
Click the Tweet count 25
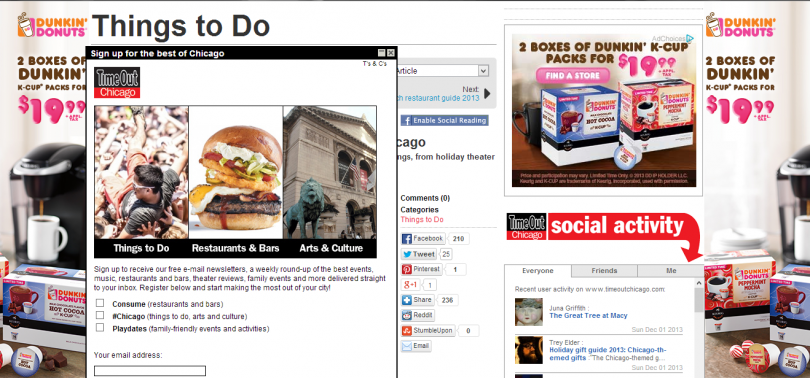[x=446, y=254]
